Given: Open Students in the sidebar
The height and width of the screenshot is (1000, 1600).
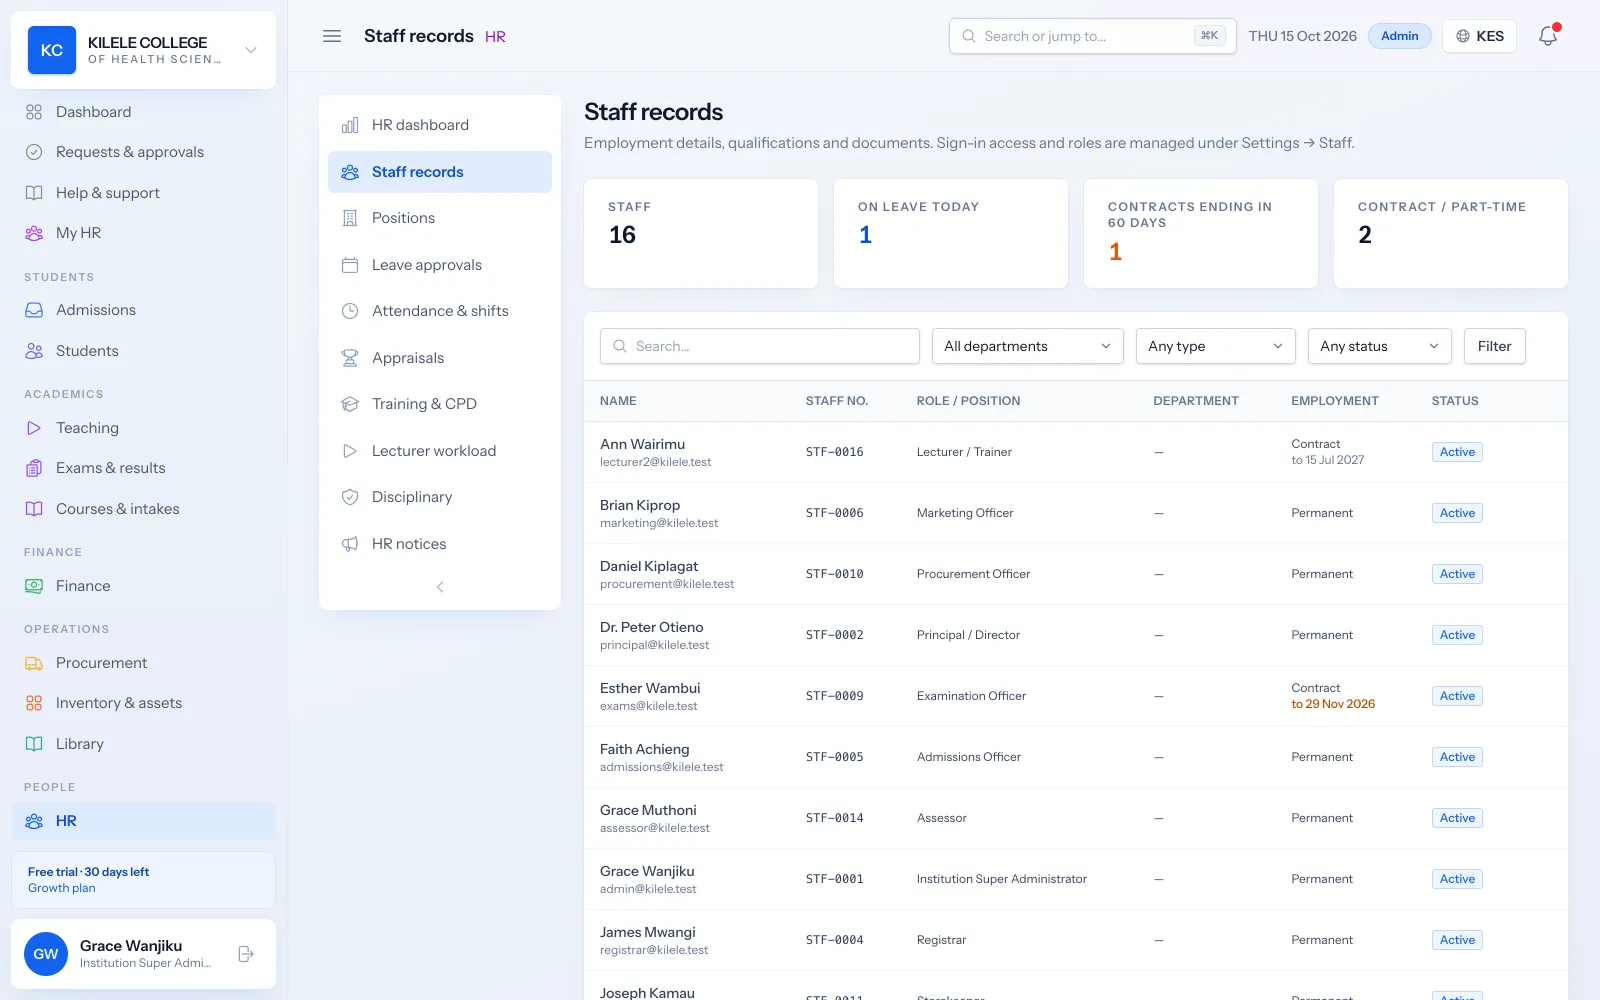Looking at the screenshot, I should [x=144, y=351].
